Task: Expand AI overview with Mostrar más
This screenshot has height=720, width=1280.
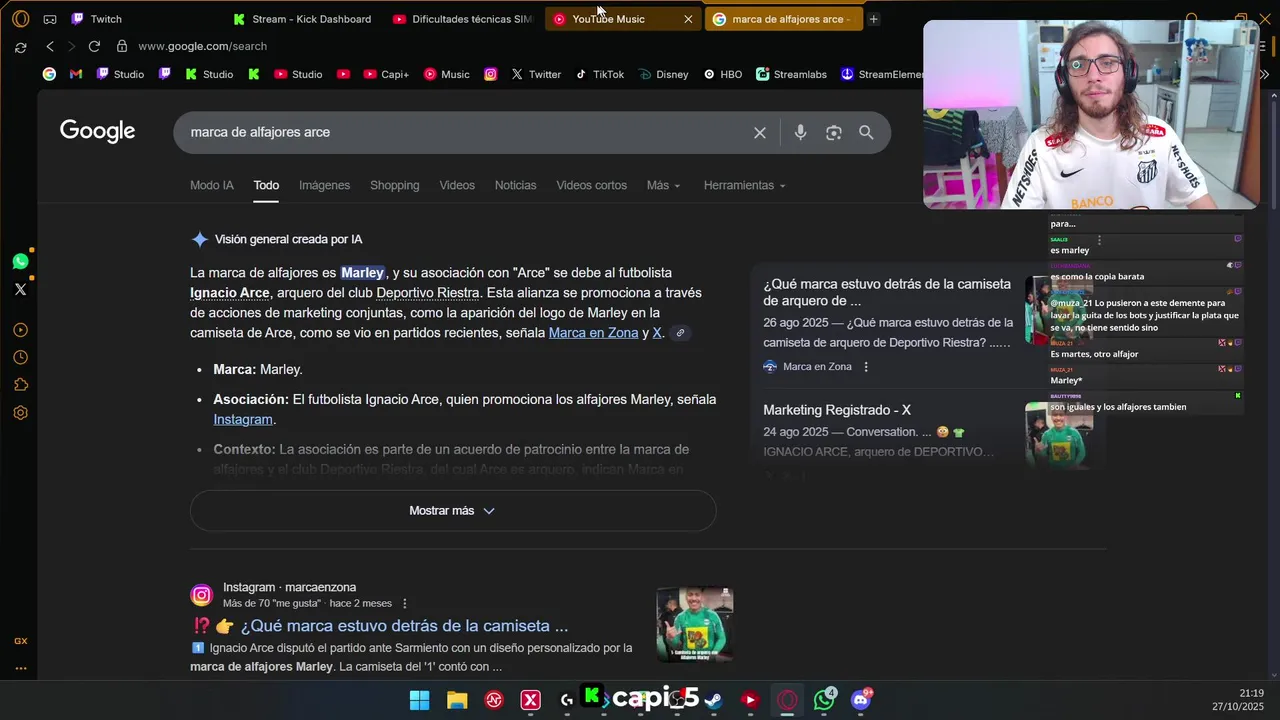Action: pyautogui.click(x=453, y=510)
